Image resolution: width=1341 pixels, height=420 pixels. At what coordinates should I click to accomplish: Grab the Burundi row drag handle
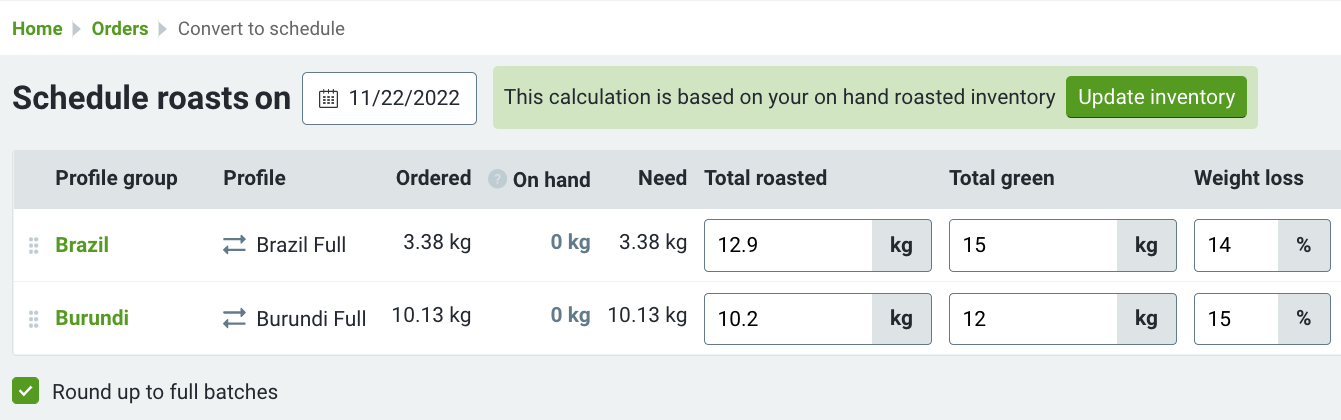[34, 319]
